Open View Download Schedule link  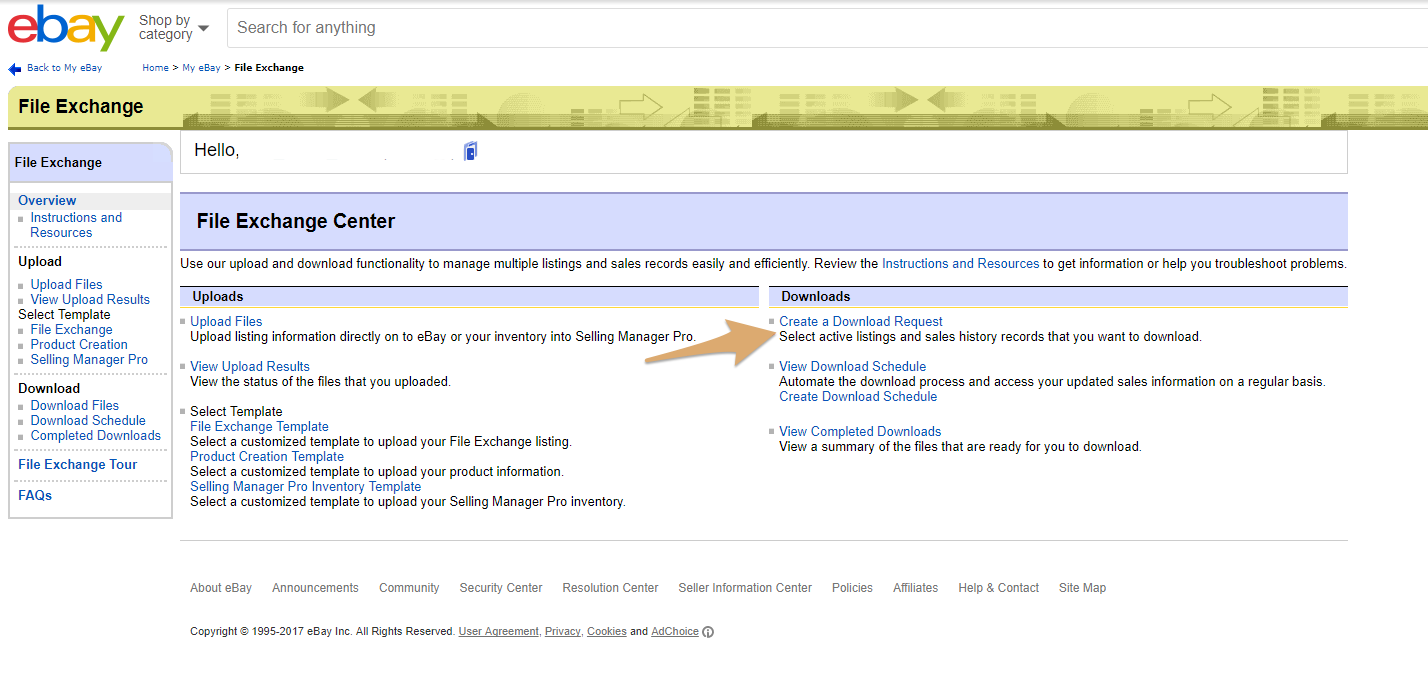pos(853,367)
